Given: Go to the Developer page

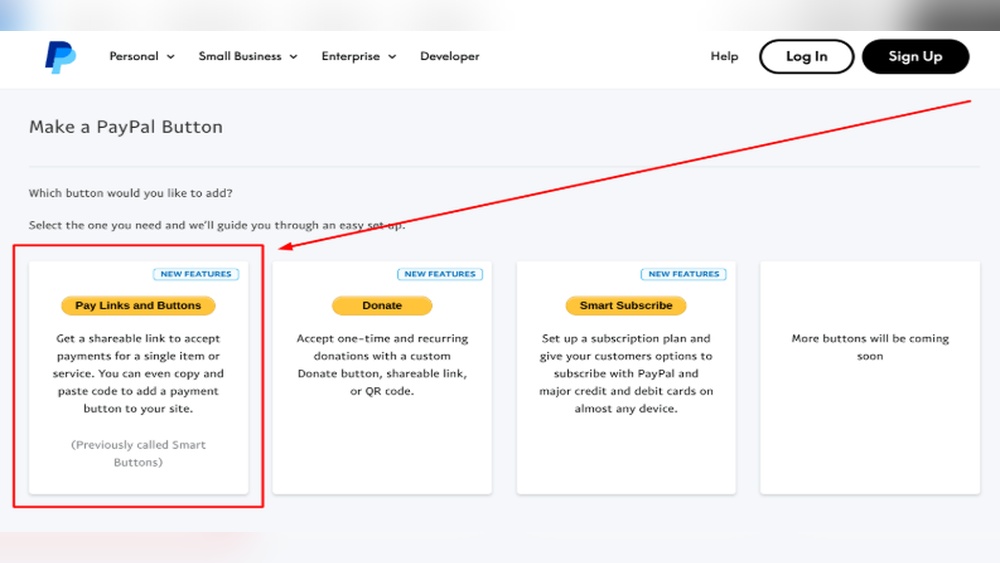Looking at the screenshot, I should pos(450,56).
